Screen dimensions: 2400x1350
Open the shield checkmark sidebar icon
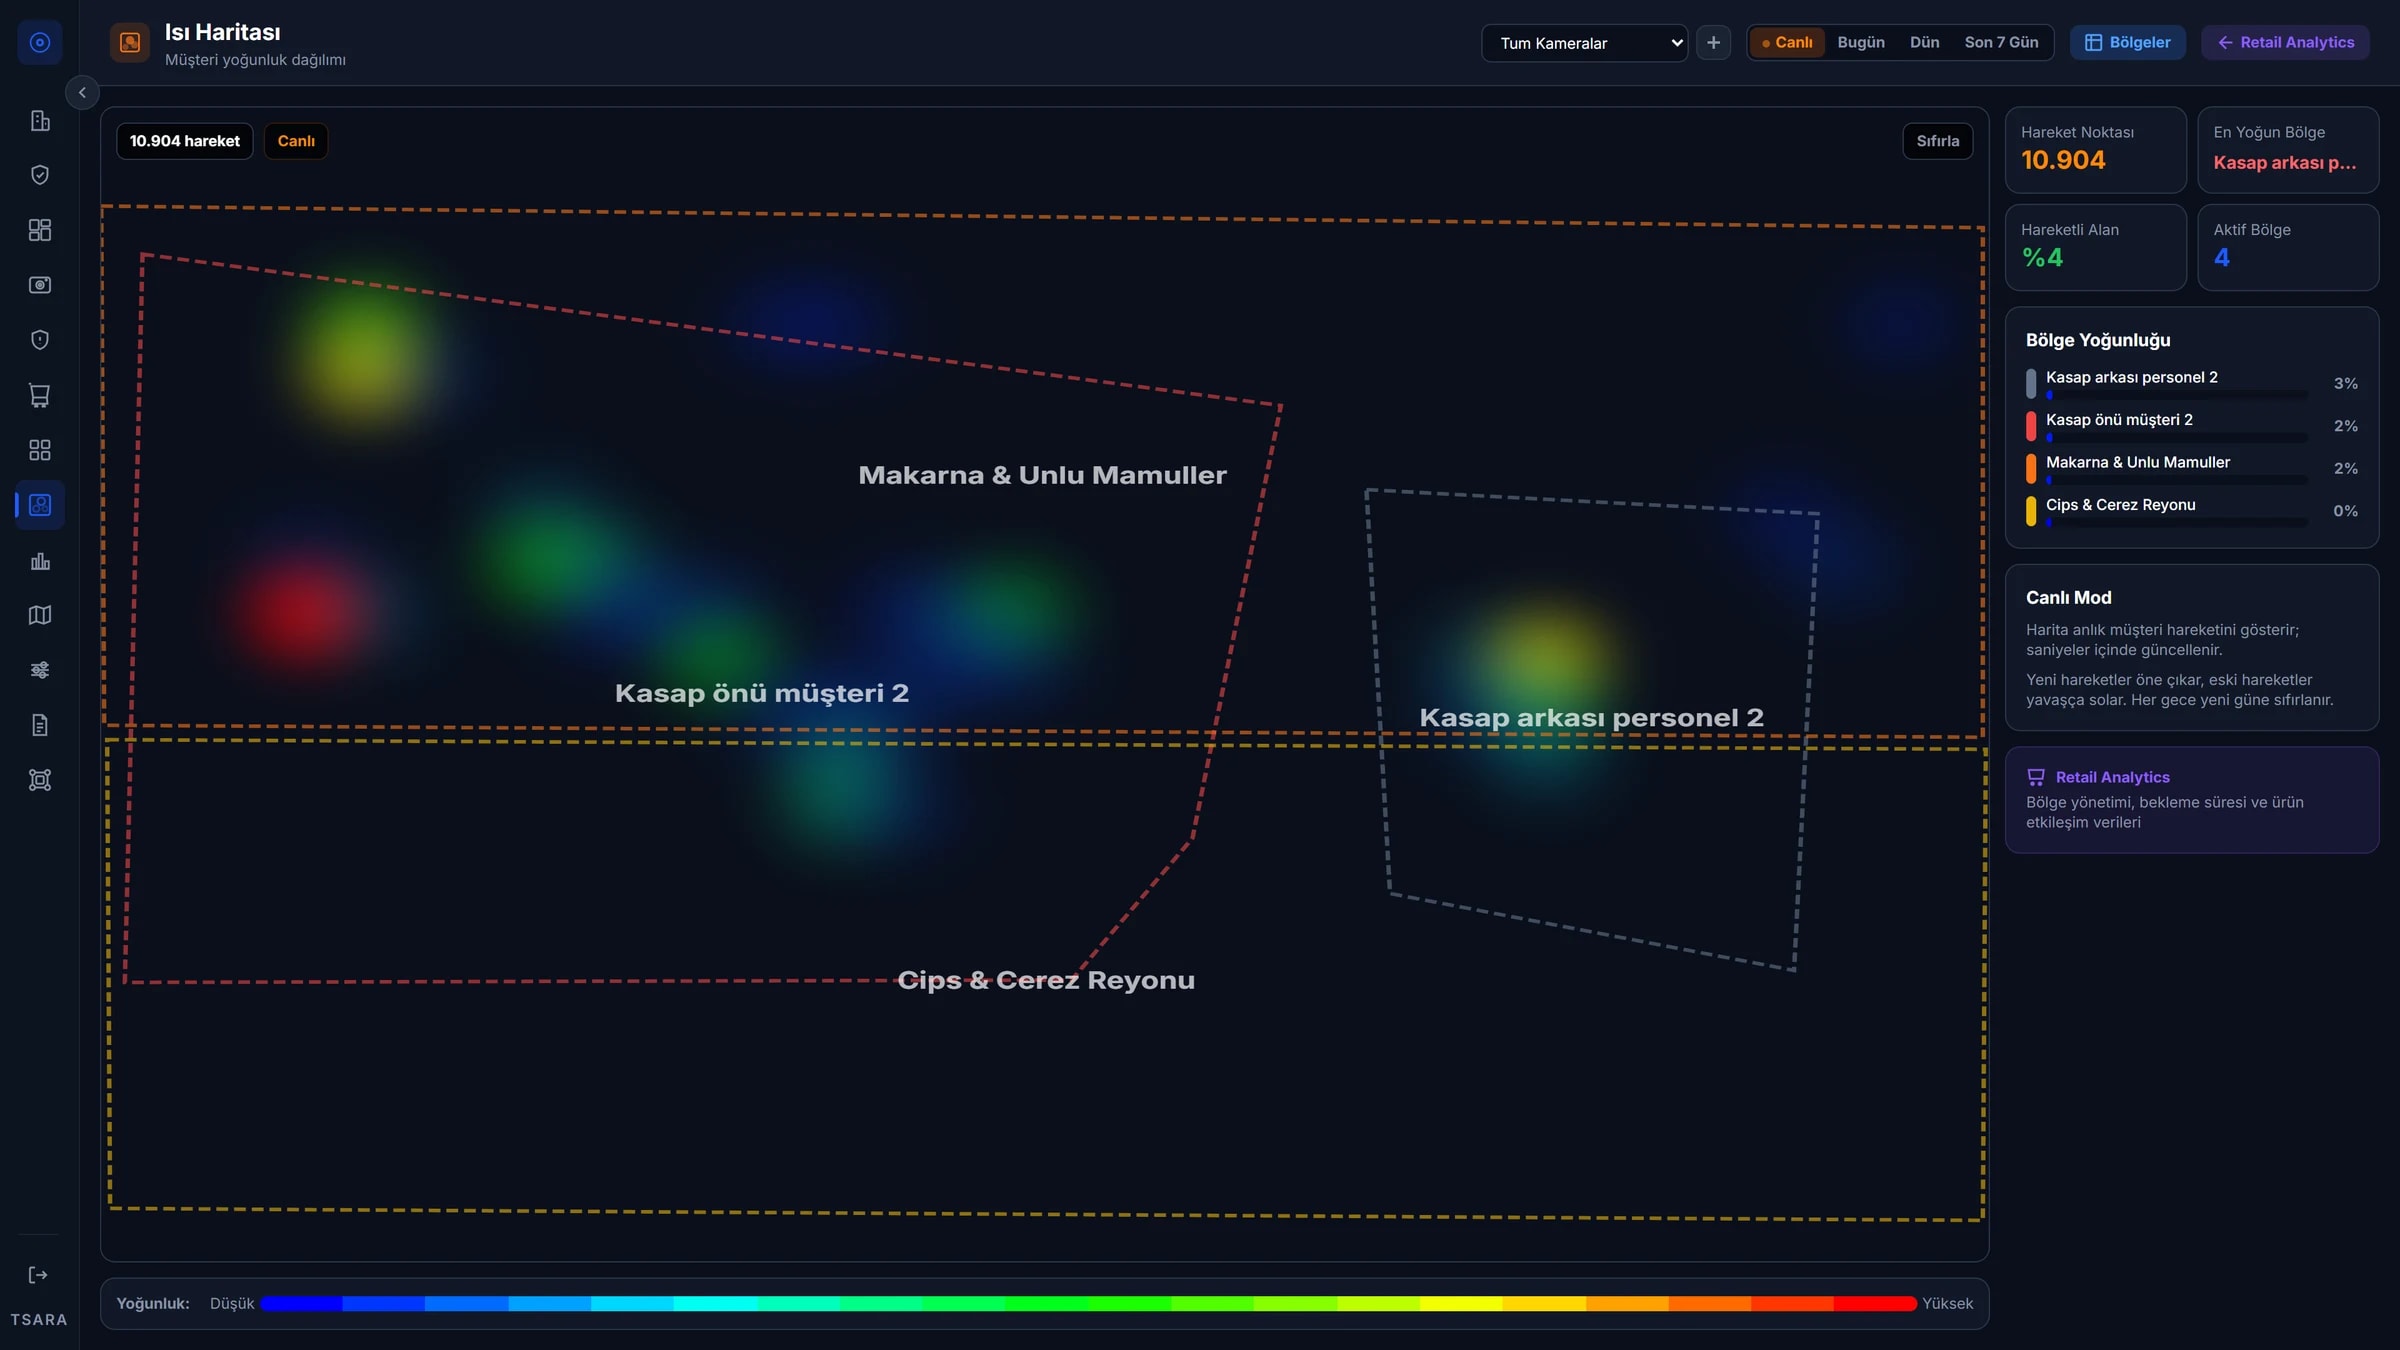pos(40,175)
